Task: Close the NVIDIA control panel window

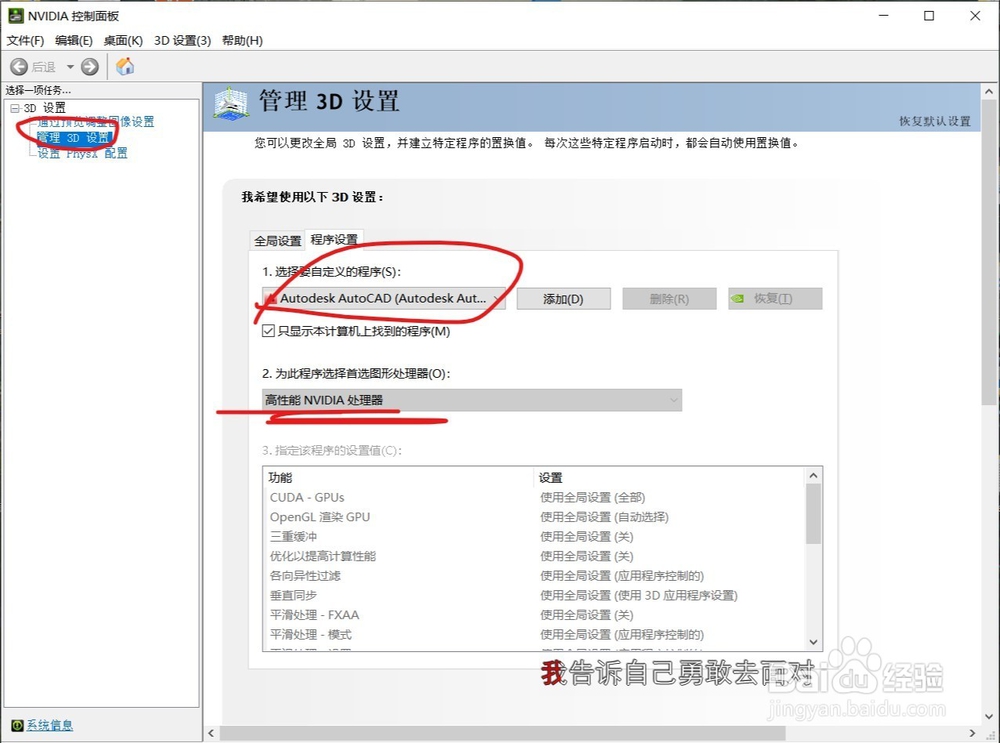Action: [975, 15]
